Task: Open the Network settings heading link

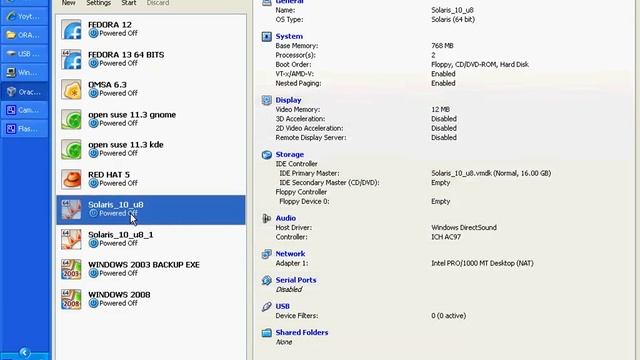Action: (290, 253)
